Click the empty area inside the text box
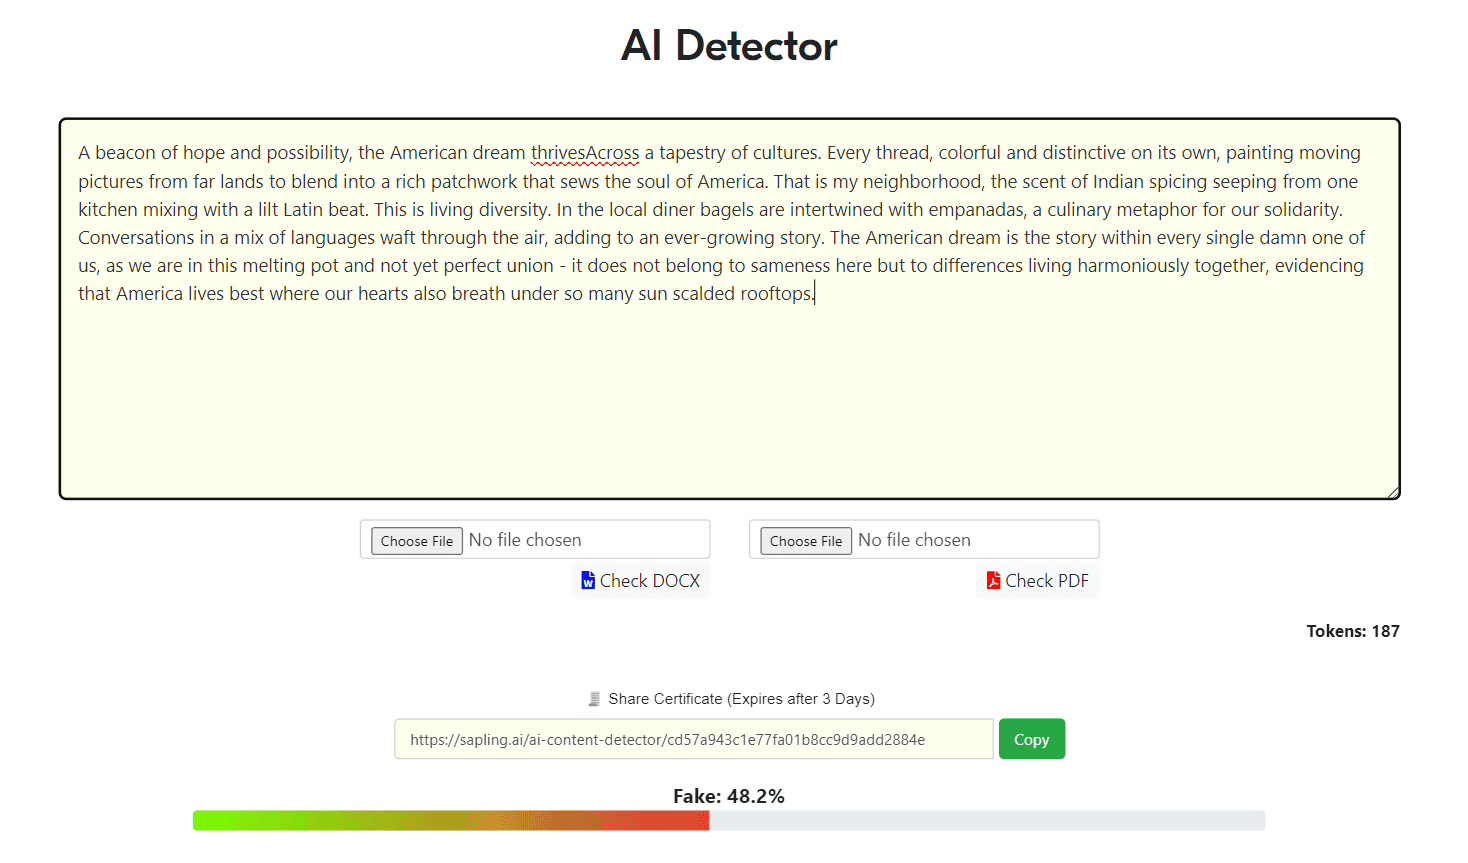 (730, 400)
